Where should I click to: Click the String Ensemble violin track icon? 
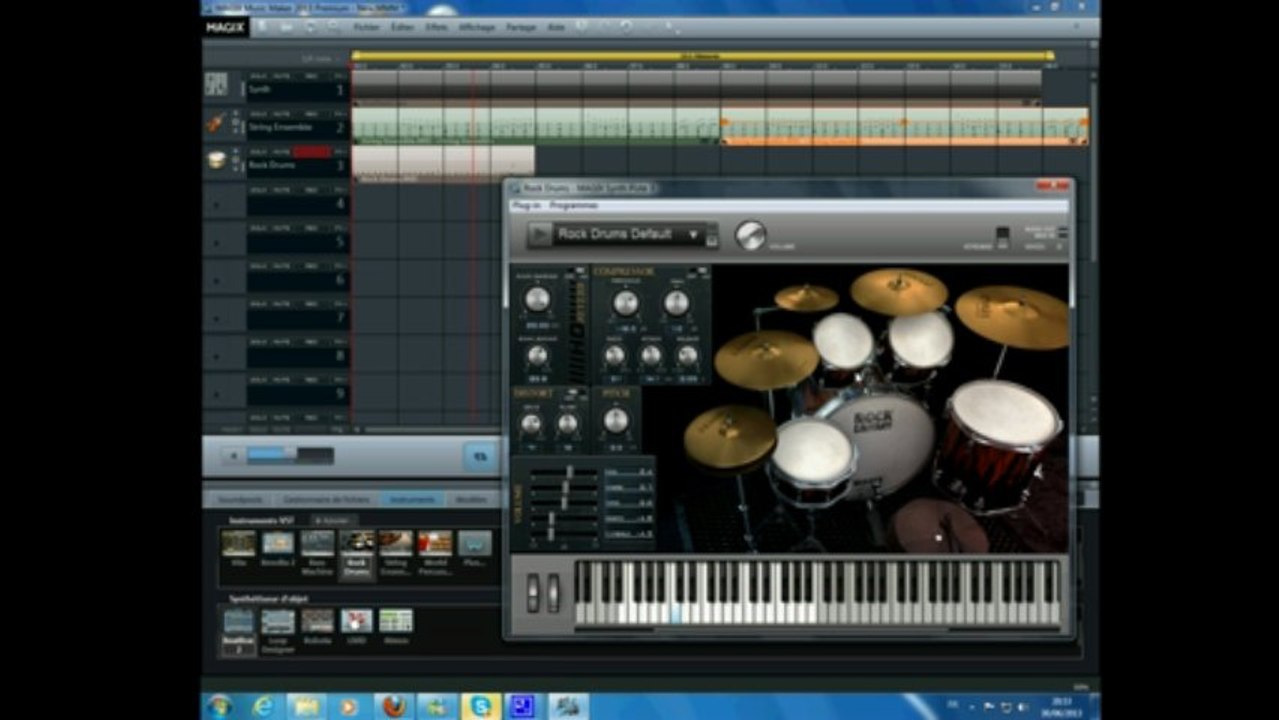215,124
